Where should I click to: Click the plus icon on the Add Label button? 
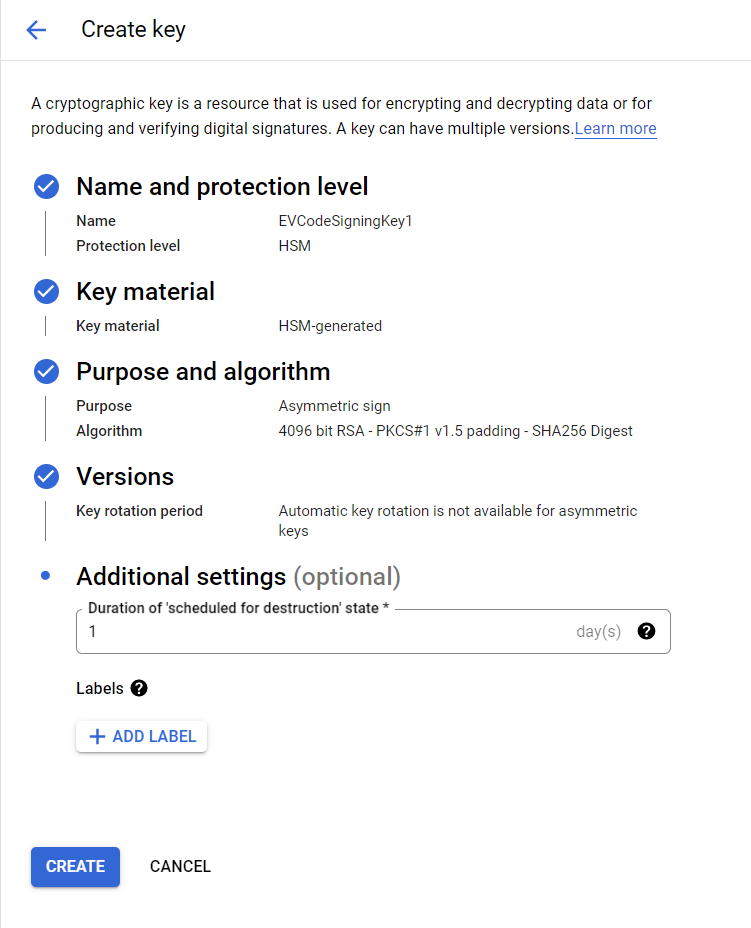[98, 736]
